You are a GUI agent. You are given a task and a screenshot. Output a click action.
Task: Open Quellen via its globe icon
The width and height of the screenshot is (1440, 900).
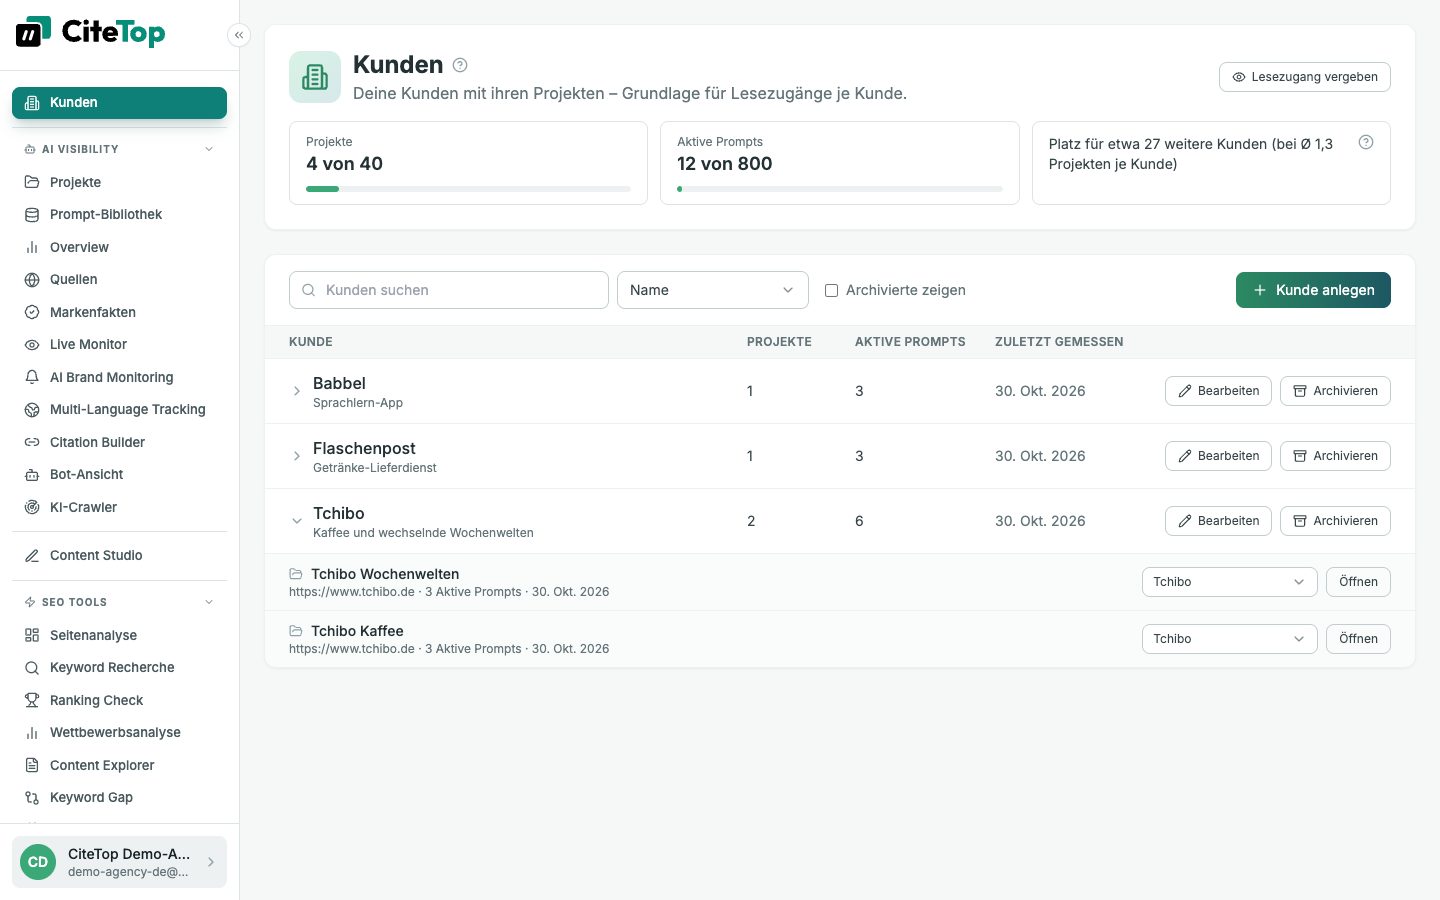32,280
